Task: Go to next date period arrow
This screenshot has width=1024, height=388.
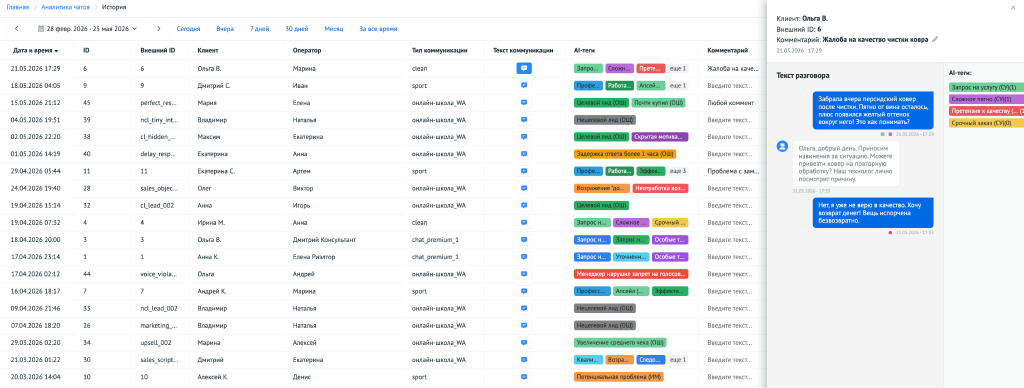Action: click(x=158, y=29)
